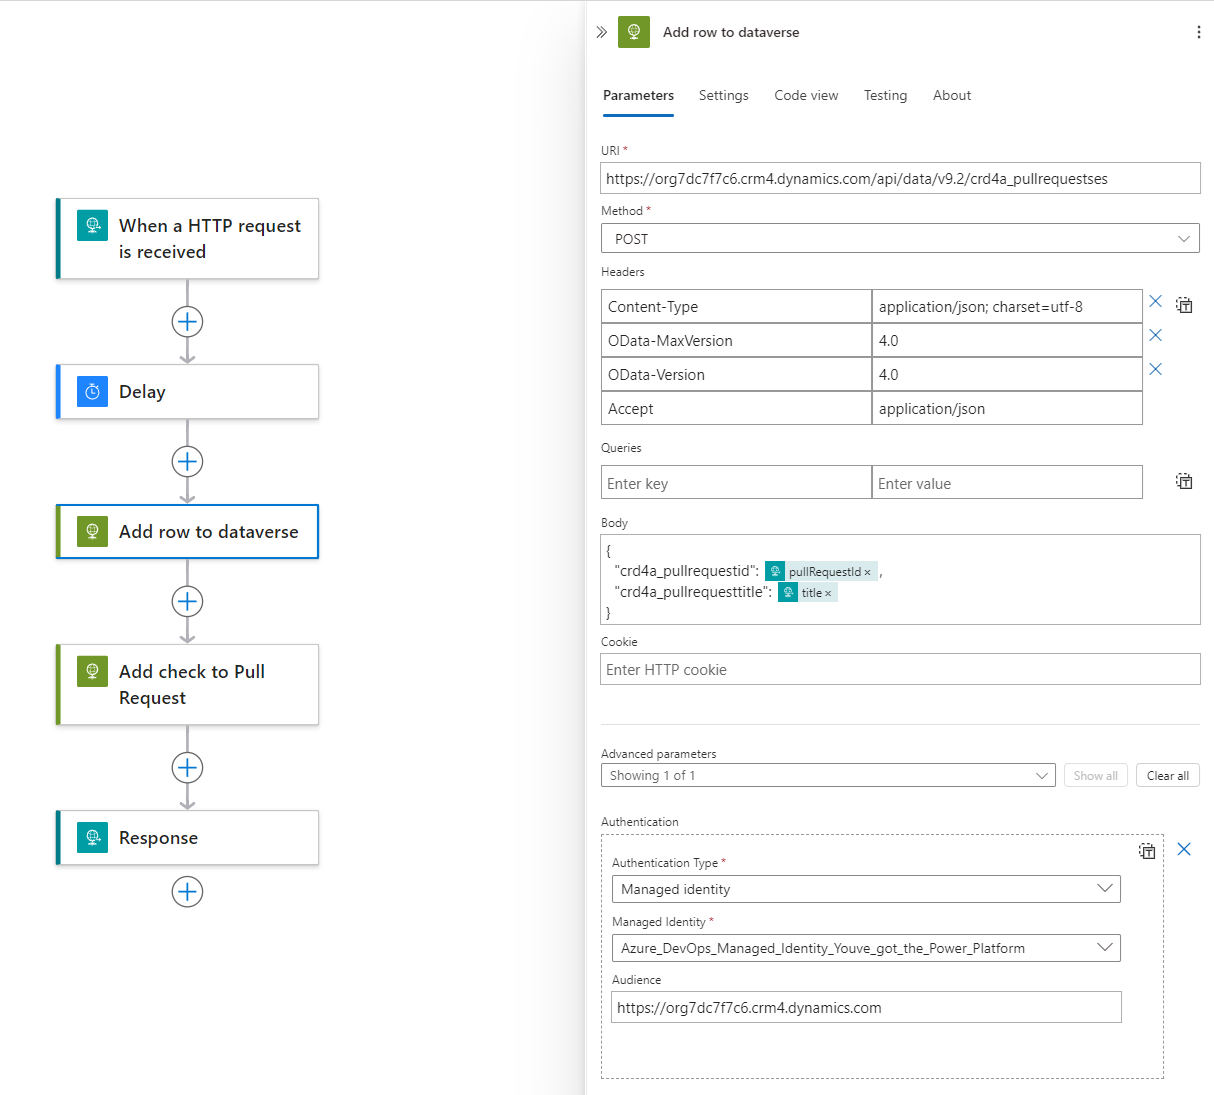
Task: Click the dataverse icon in the panel header
Action: pos(634,32)
